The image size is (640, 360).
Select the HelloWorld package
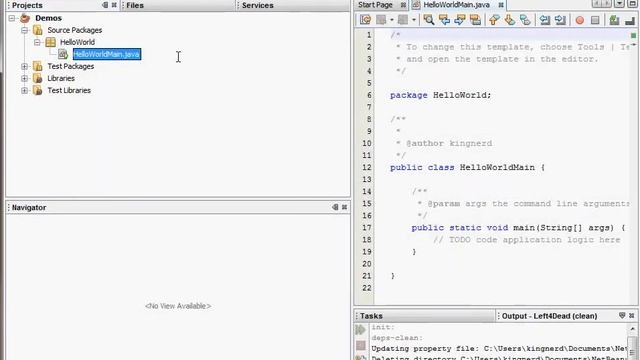pyautogui.click(x=77, y=42)
